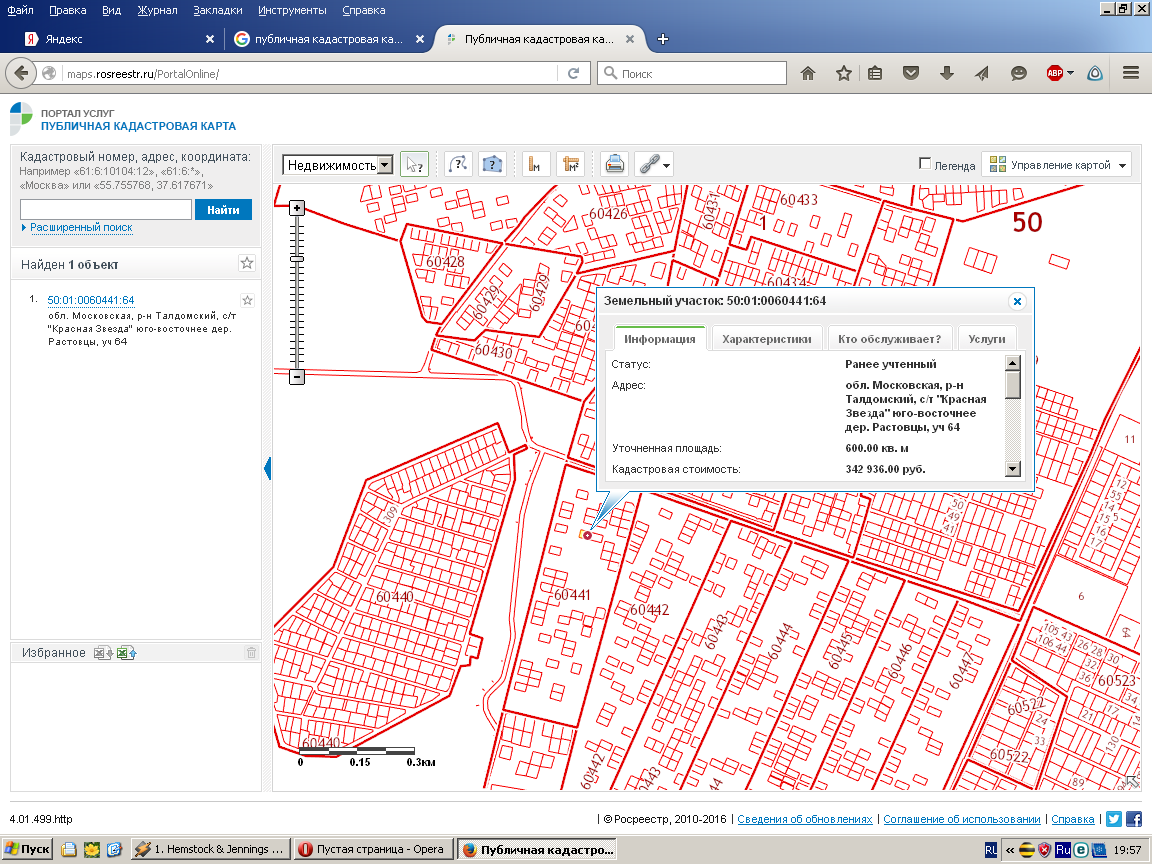This screenshot has width=1152, height=864.
Task: Switch to Пустая страница - Opera taskbar item
Action: pyautogui.click(x=372, y=849)
